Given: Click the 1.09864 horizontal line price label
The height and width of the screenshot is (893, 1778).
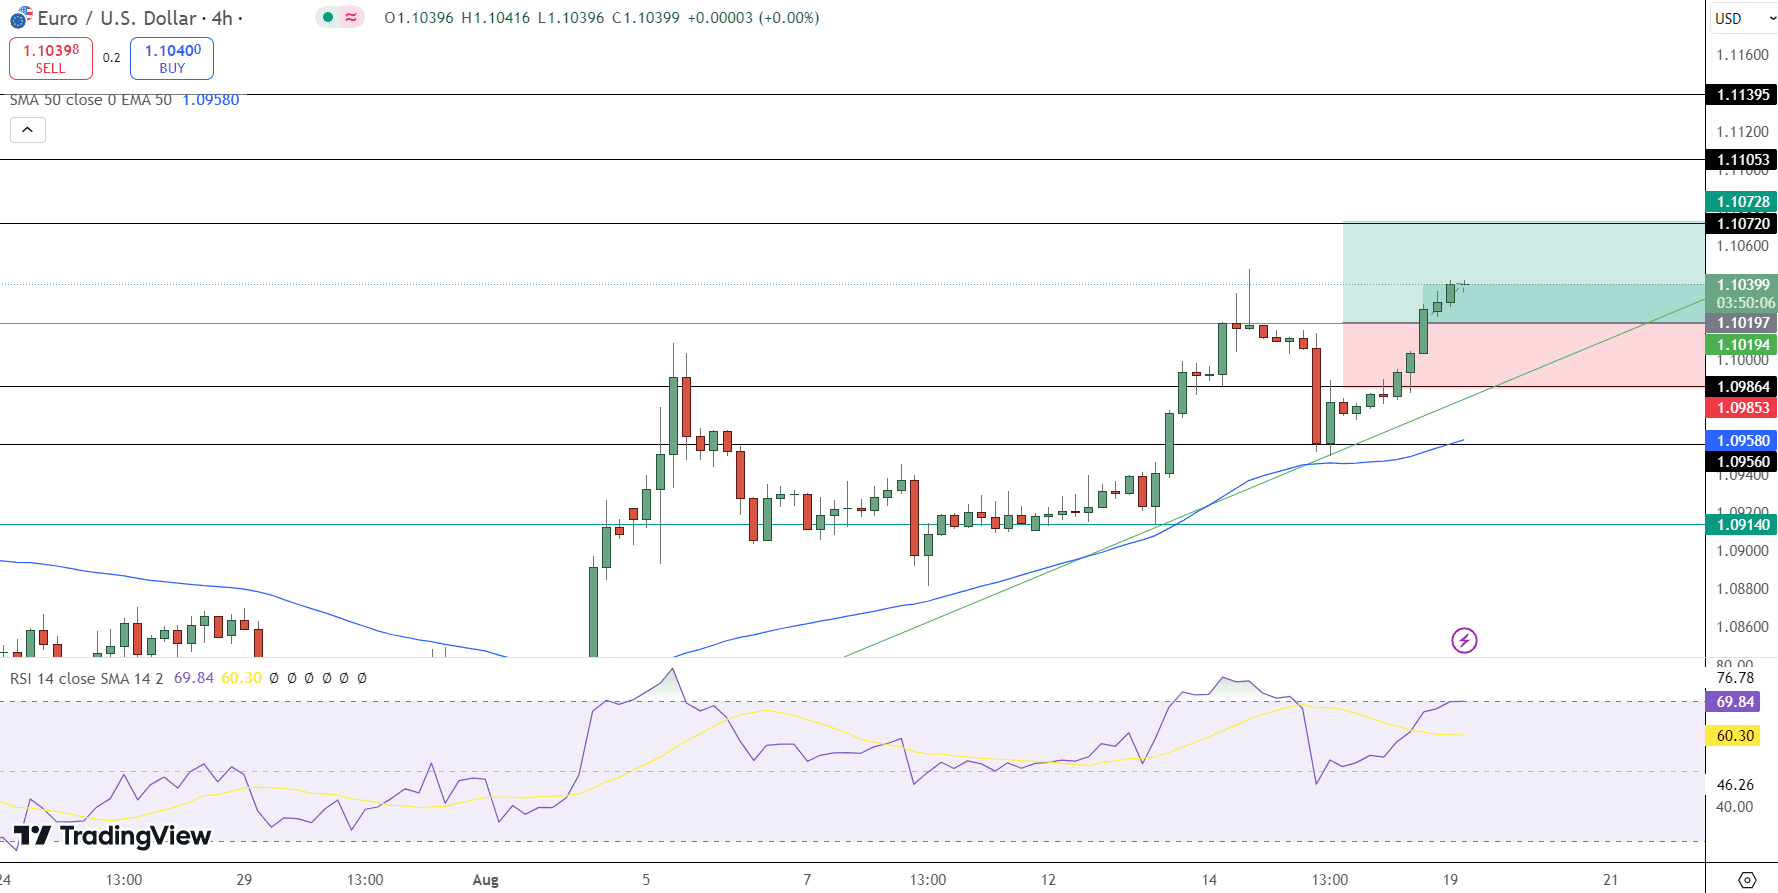Looking at the screenshot, I should 1742,387.
